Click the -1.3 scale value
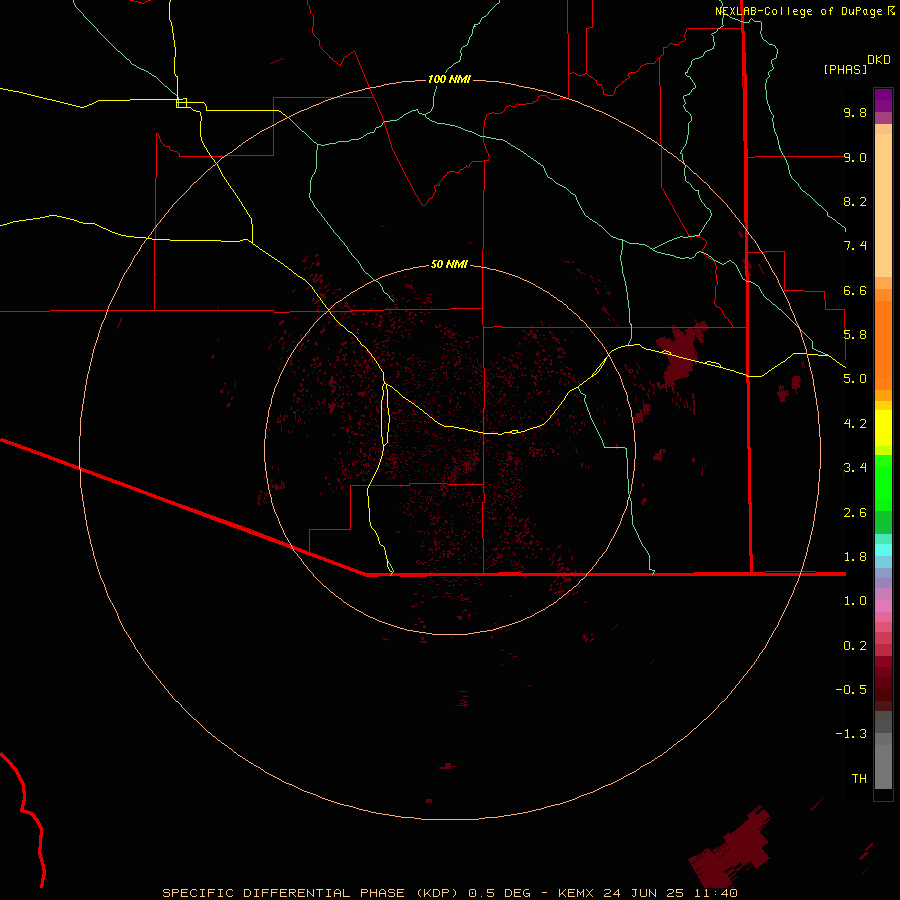The image size is (900, 900). tap(851, 734)
